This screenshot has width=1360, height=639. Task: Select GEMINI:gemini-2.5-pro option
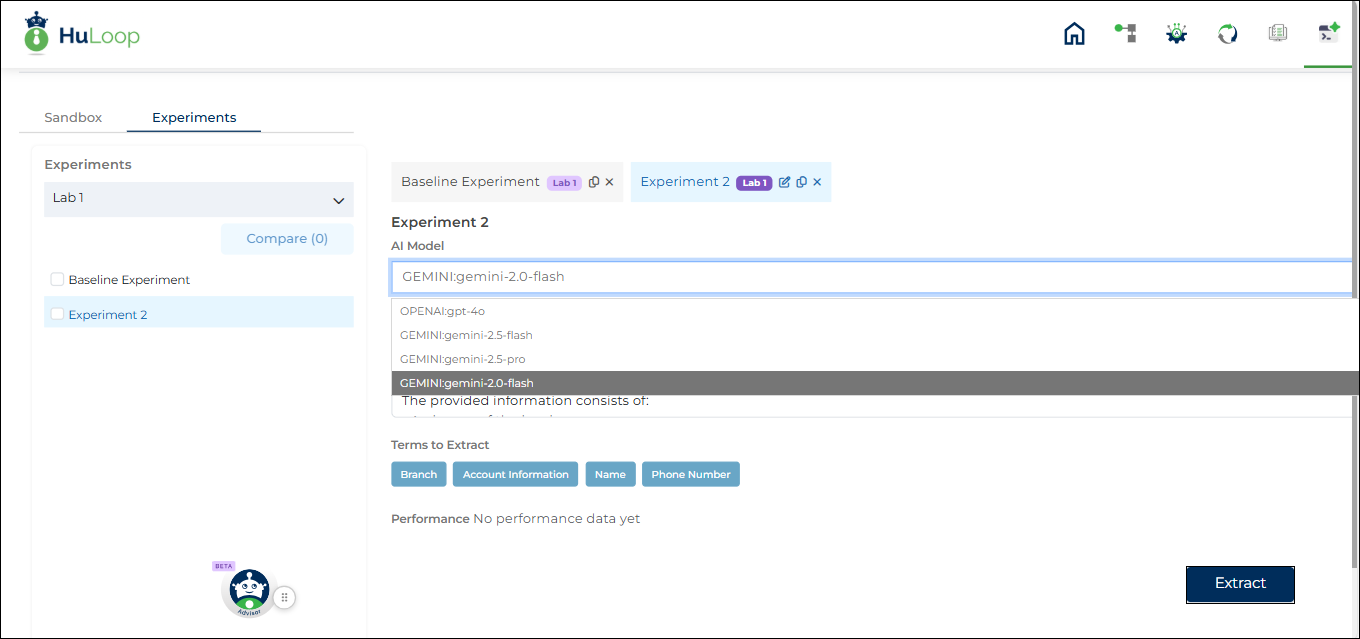click(462, 359)
